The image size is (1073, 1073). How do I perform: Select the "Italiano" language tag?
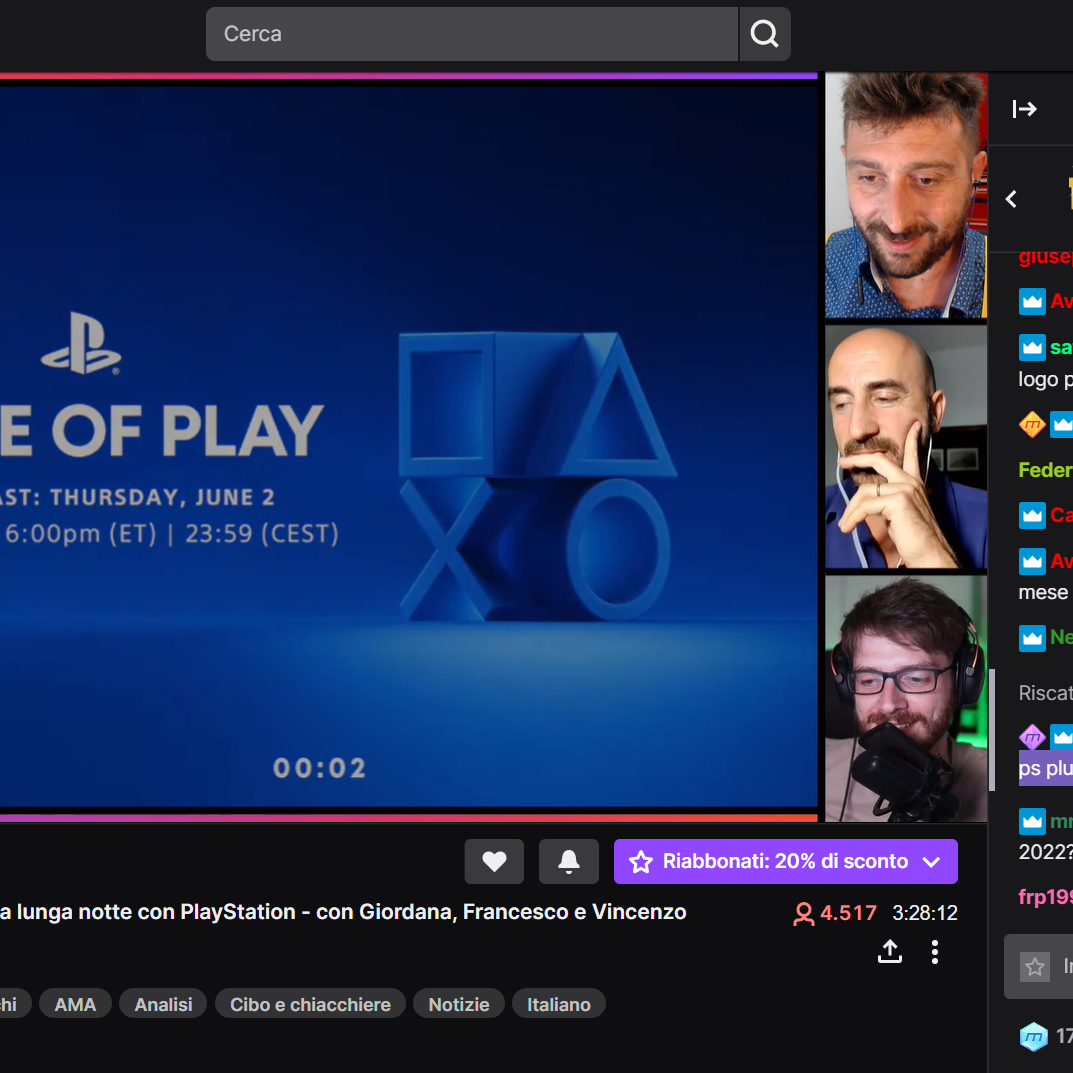[x=558, y=1004]
